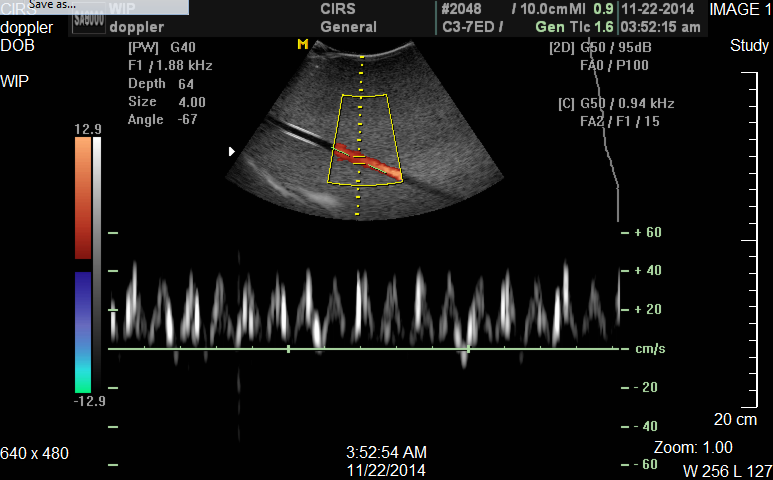Click the '[2D] G50 / 95dB' text

600,47
